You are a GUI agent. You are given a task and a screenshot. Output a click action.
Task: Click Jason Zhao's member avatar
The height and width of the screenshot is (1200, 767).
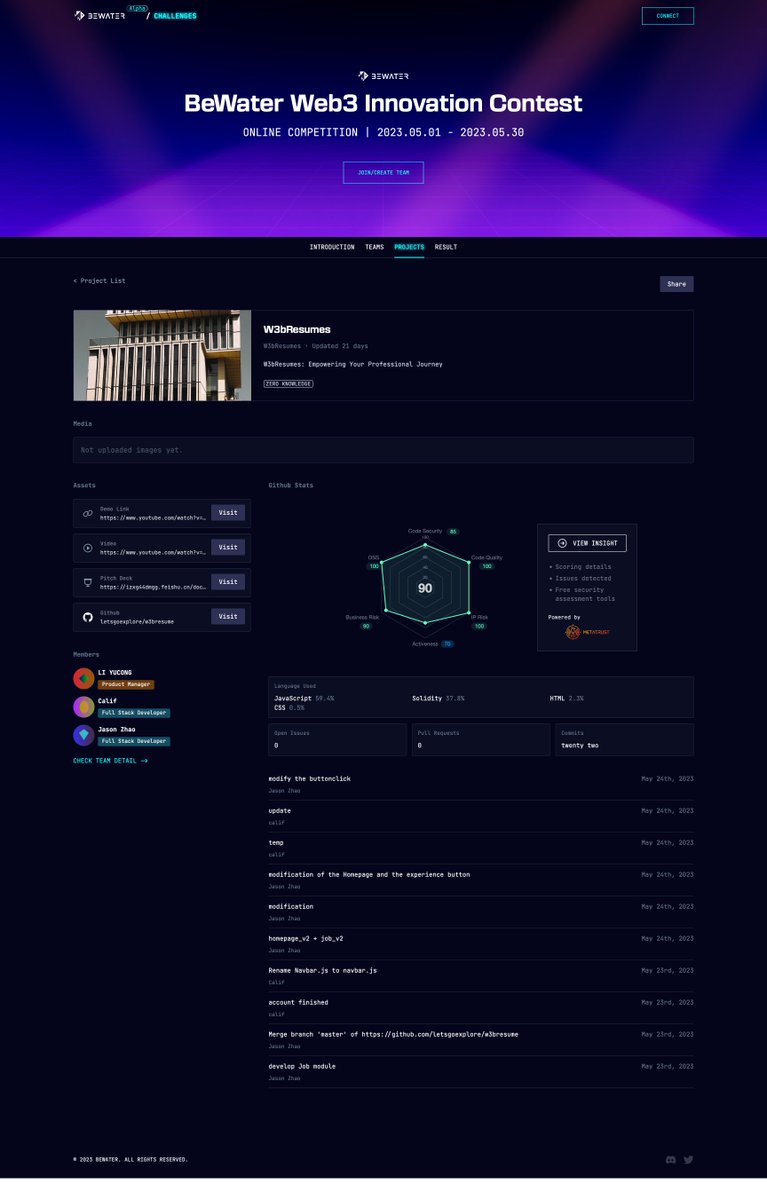[84, 735]
